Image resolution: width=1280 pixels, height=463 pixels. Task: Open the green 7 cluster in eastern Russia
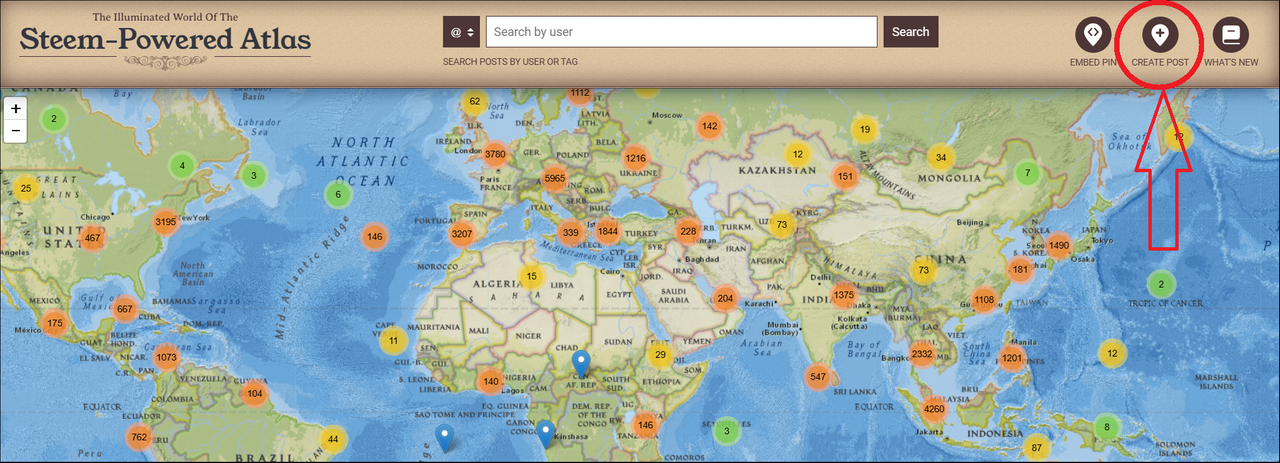coord(1026,173)
